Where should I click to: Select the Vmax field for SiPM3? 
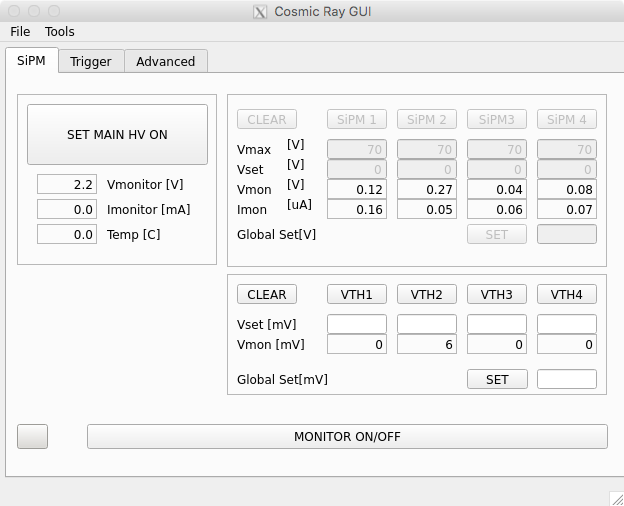tap(497, 149)
